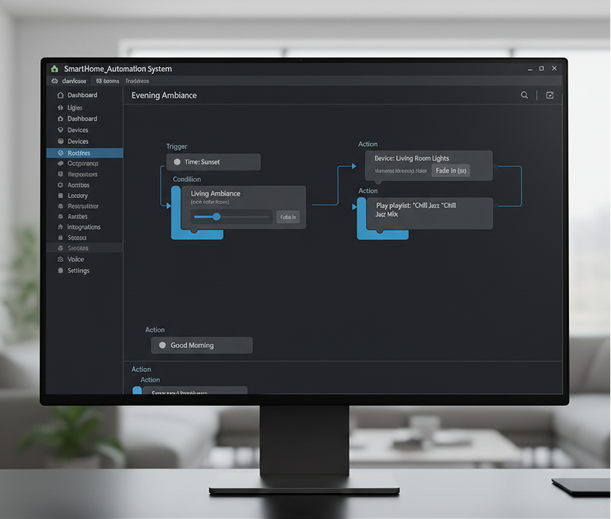Click the Voice icon in sidebar
Image resolution: width=611 pixels, height=519 pixels.
pos(60,259)
